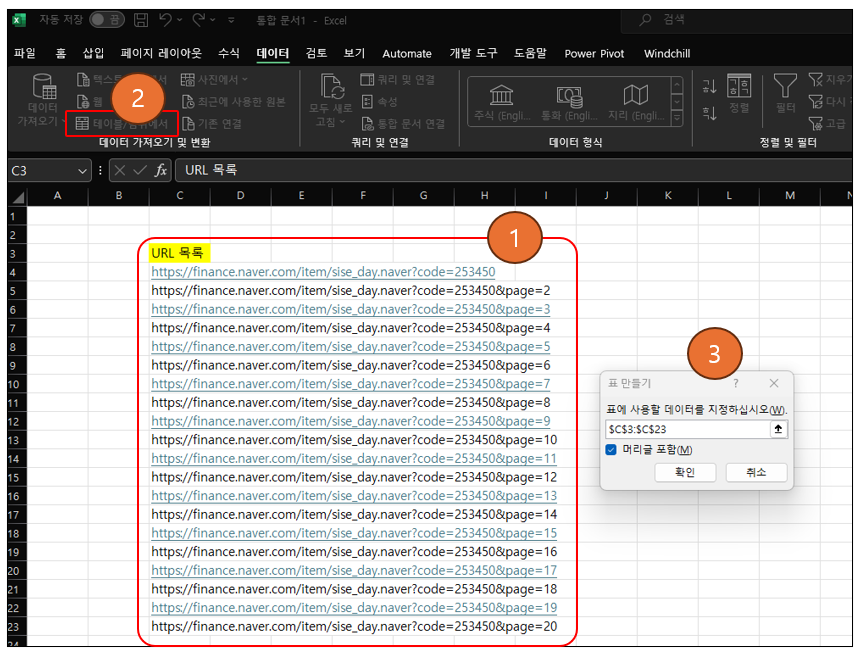This screenshot has height=654, width=858.
Task: Select the URL 목록 cell
Action: tap(179, 253)
